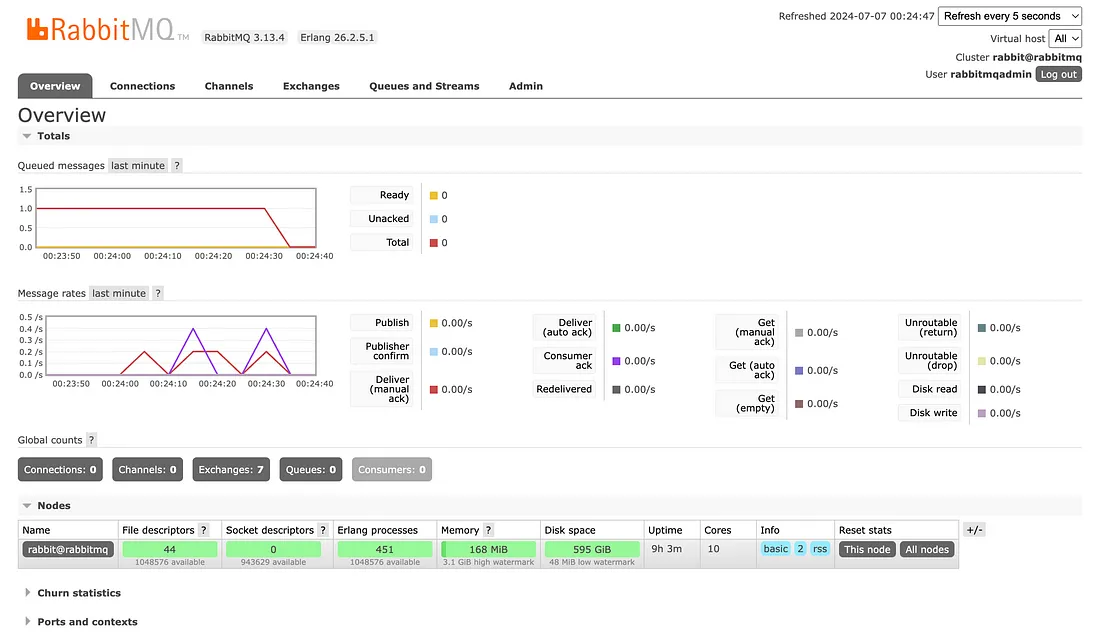Click the yellow Ready legend swatch
Screen dimensions: 1100x637
tap(434, 196)
